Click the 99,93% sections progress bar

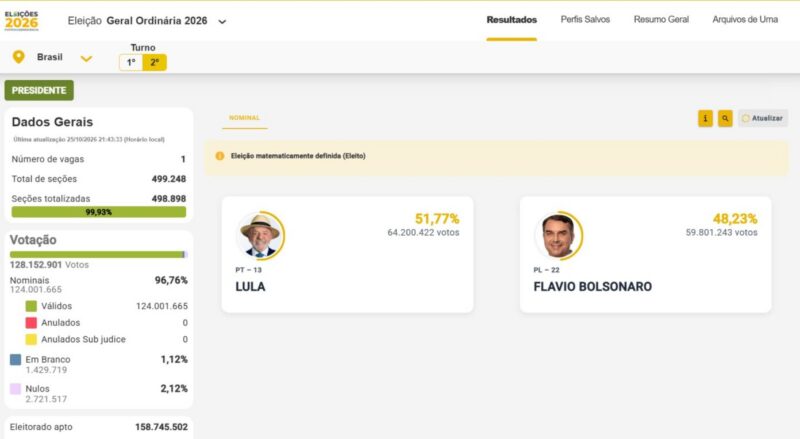tap(98, 212)
